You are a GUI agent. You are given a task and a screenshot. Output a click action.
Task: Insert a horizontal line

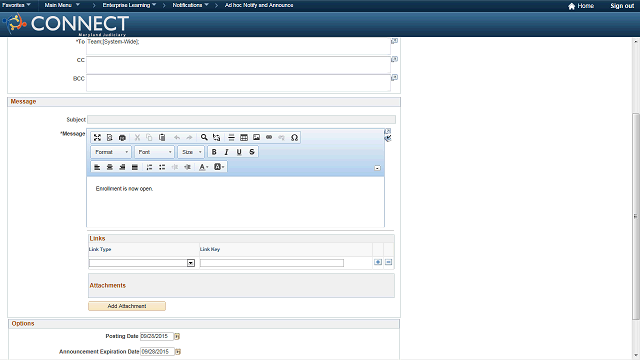[x=231, y=138]
